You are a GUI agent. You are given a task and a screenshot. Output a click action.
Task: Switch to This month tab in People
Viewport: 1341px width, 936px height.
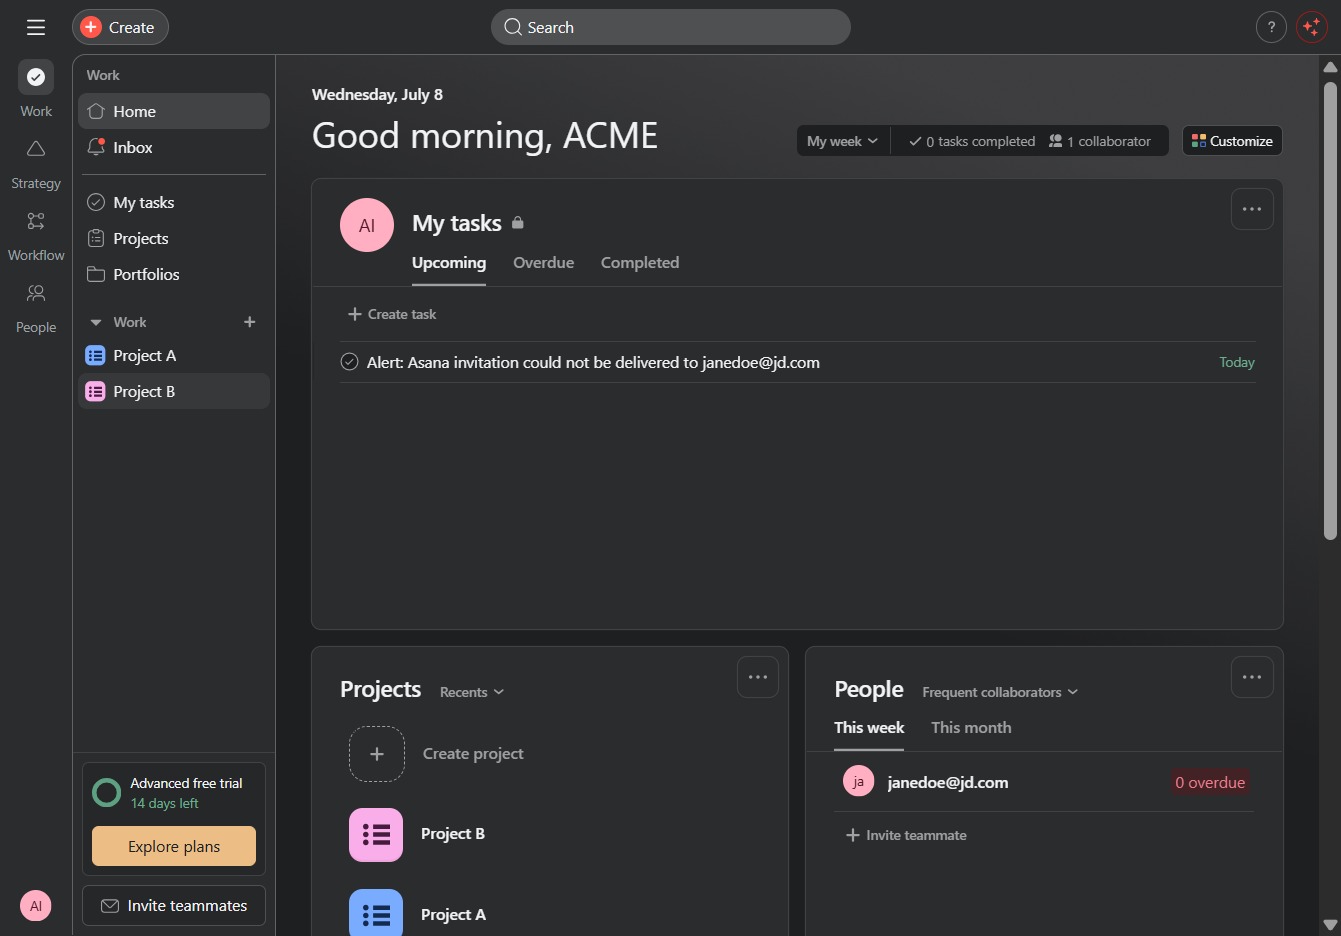[971, 728]
